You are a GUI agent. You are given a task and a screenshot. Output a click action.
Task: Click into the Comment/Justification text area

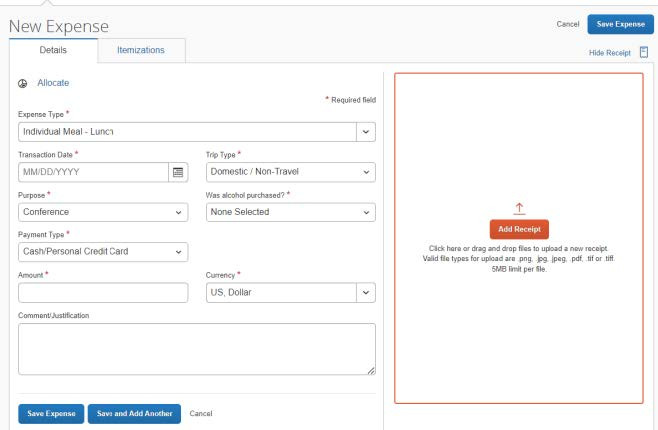point(196,349)
